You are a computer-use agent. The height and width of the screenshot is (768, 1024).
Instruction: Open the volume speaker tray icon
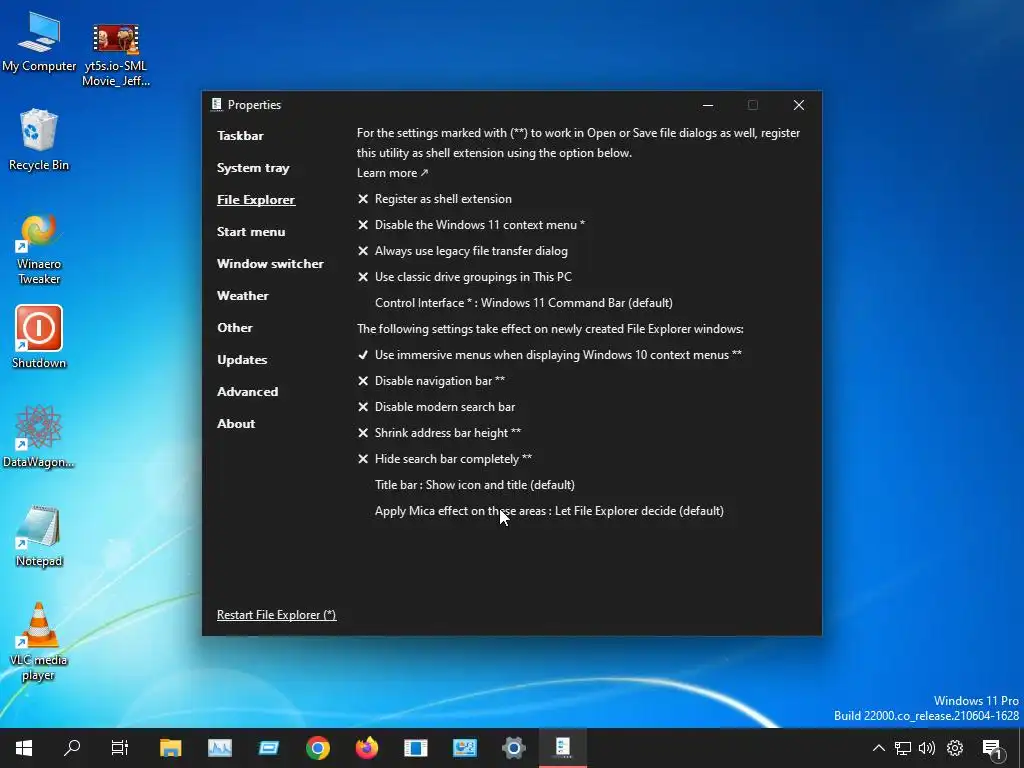pyautogui.click(x=927, y=748)
